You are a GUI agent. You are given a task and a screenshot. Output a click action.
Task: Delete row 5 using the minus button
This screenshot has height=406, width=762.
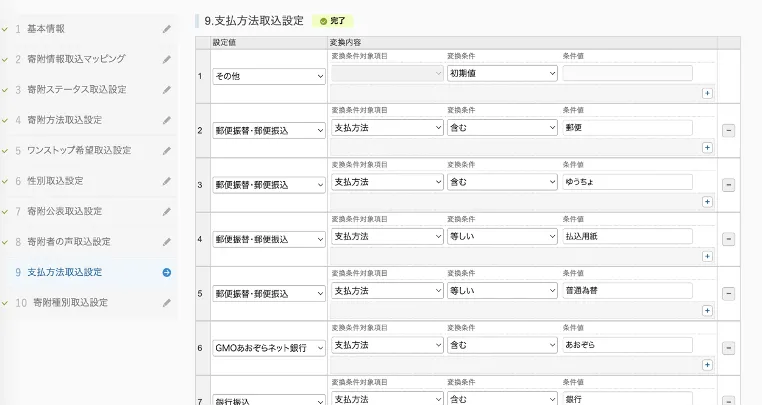coord(727,294)
